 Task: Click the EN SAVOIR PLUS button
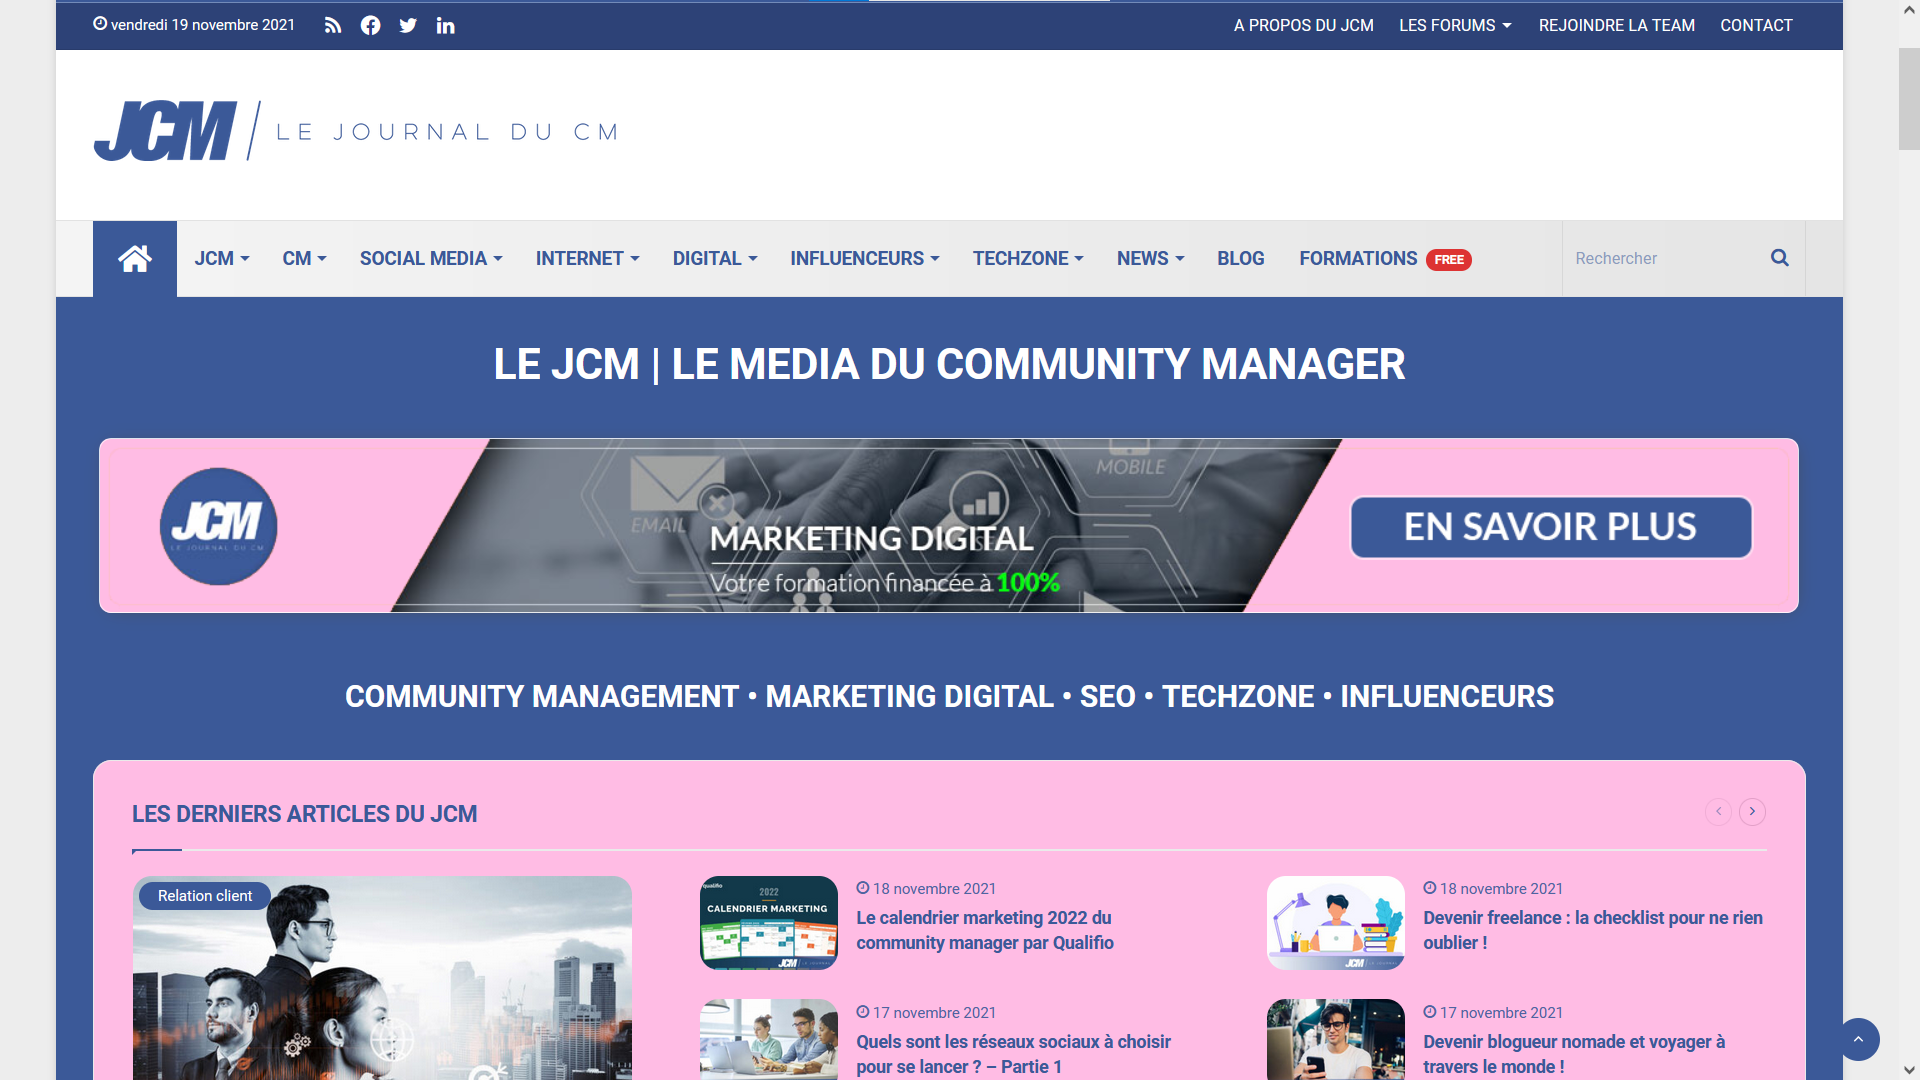tap(1550, 527)
